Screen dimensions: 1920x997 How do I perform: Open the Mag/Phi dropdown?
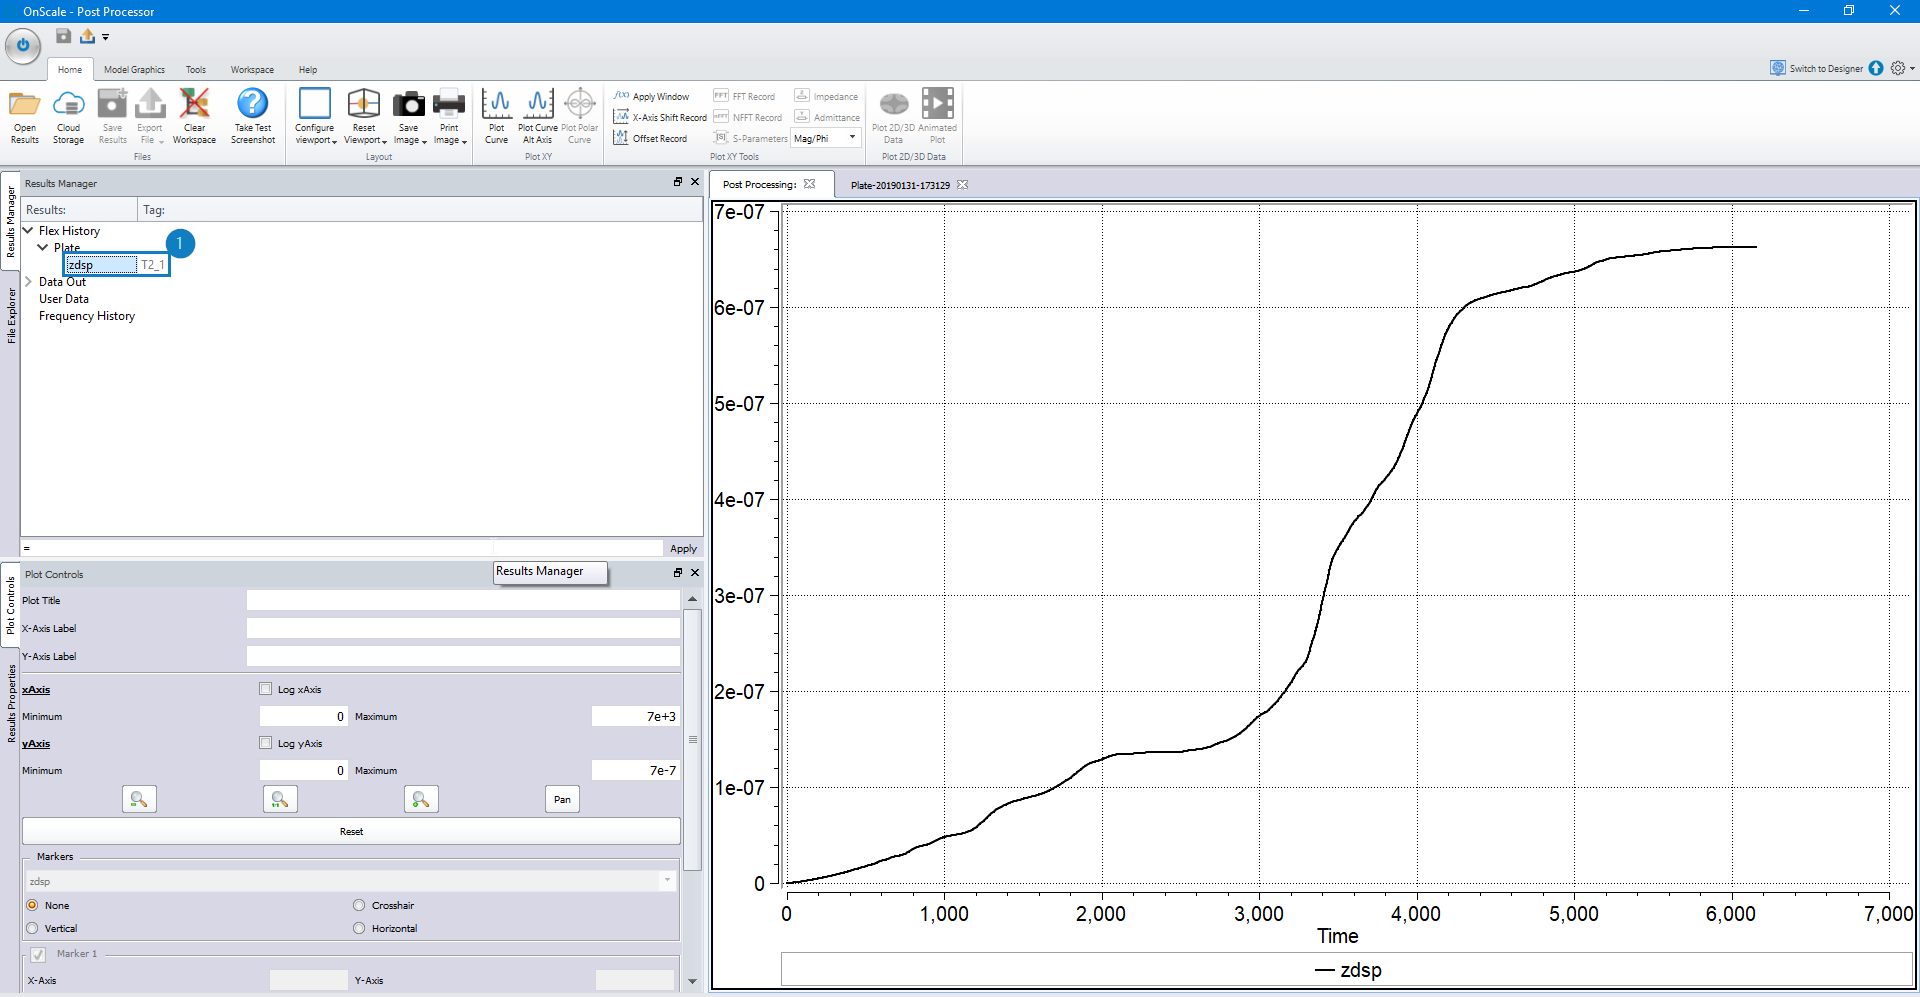[852, 138]
